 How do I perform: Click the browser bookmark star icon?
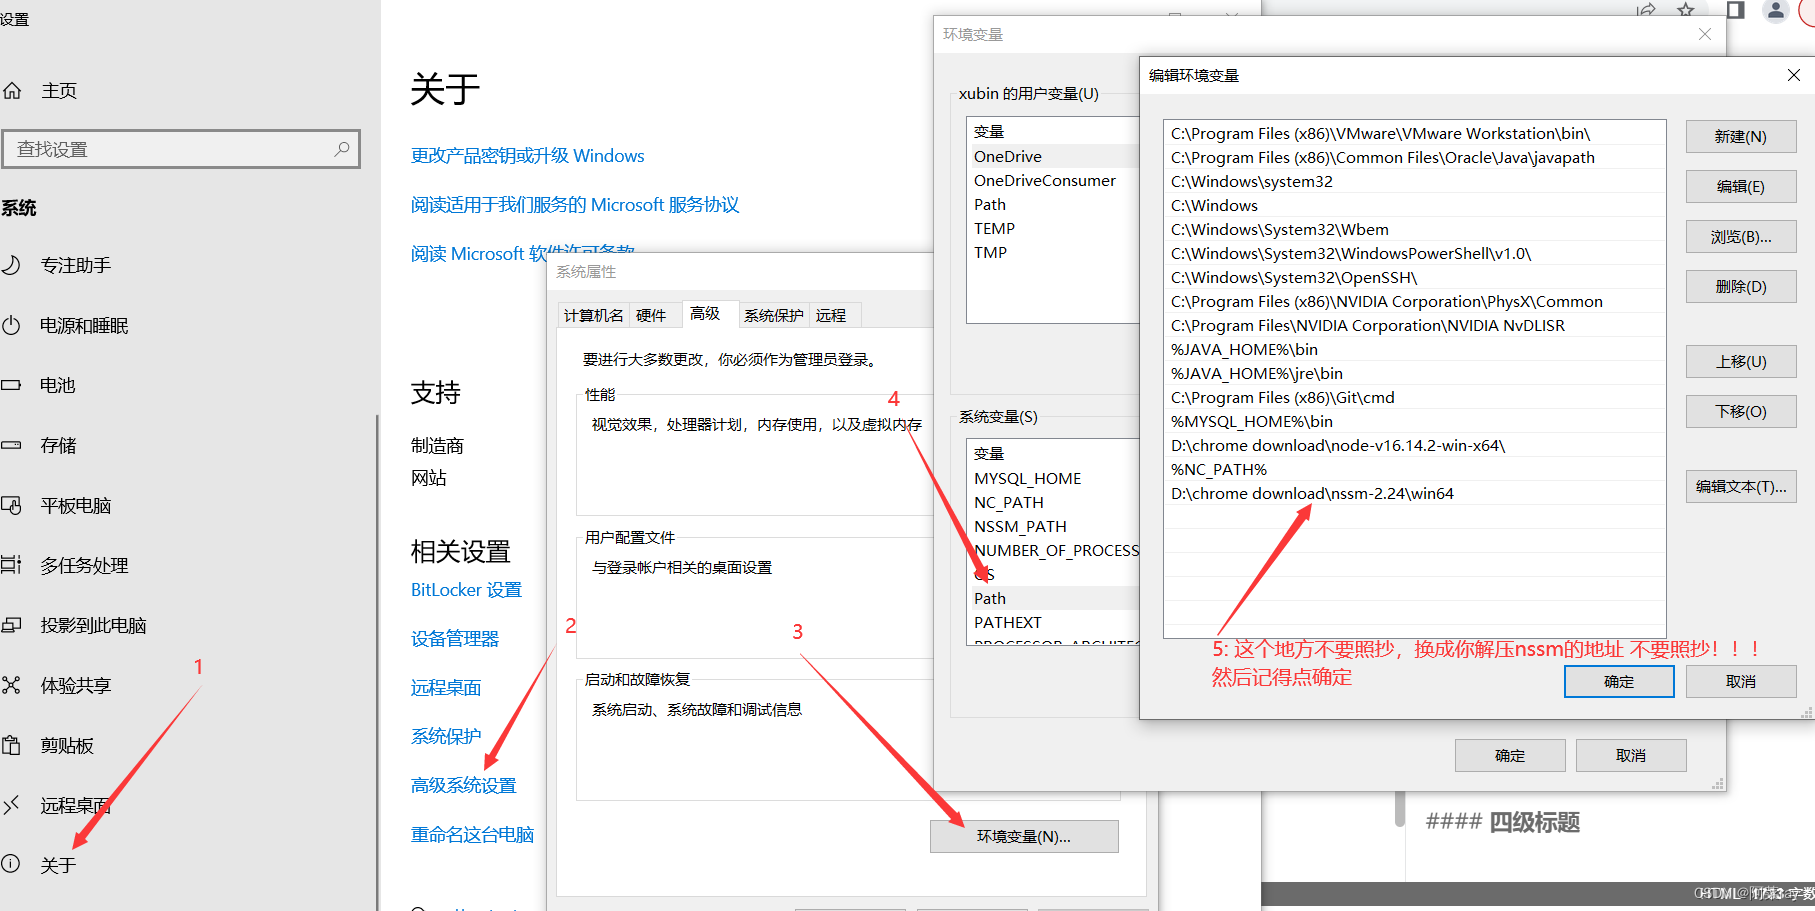1686,10
